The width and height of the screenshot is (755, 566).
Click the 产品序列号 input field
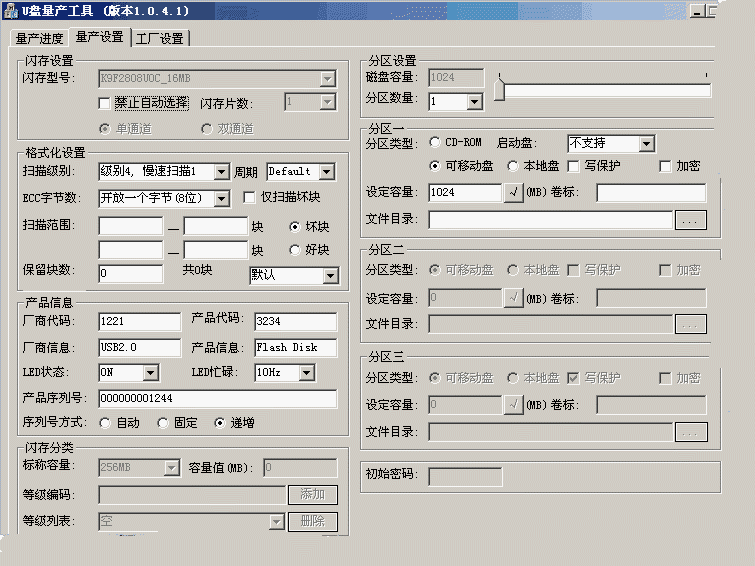pyautogui.click(x=218, y=398)
